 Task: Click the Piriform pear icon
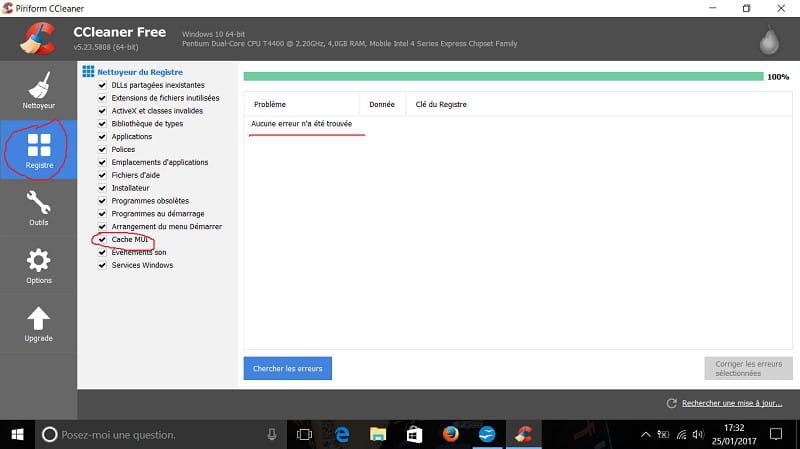coord(769,40)
